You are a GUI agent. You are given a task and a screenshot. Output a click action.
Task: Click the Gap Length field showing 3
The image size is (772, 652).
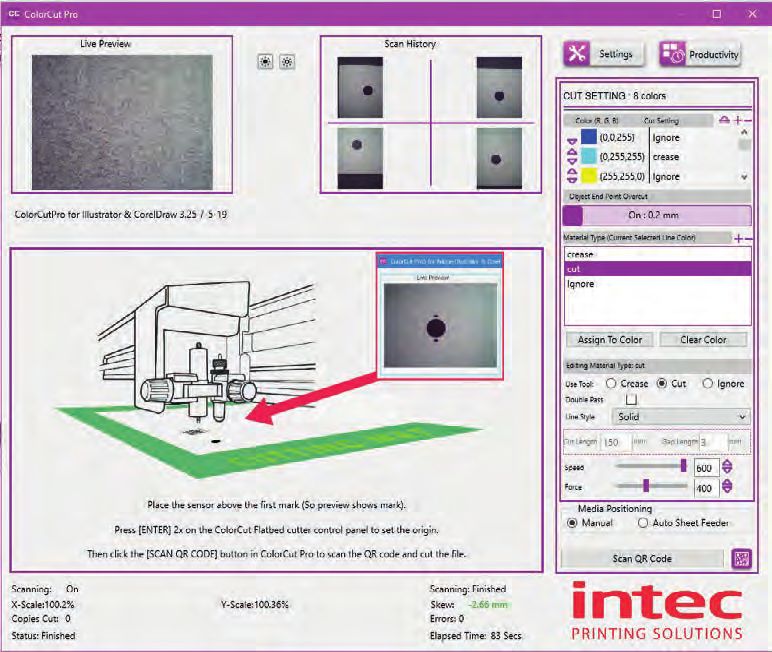pos(712,442)
